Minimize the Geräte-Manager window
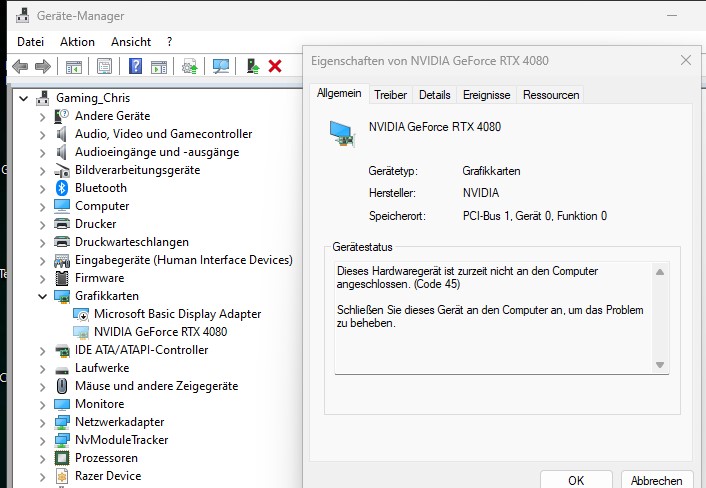 tap(672, 15)
